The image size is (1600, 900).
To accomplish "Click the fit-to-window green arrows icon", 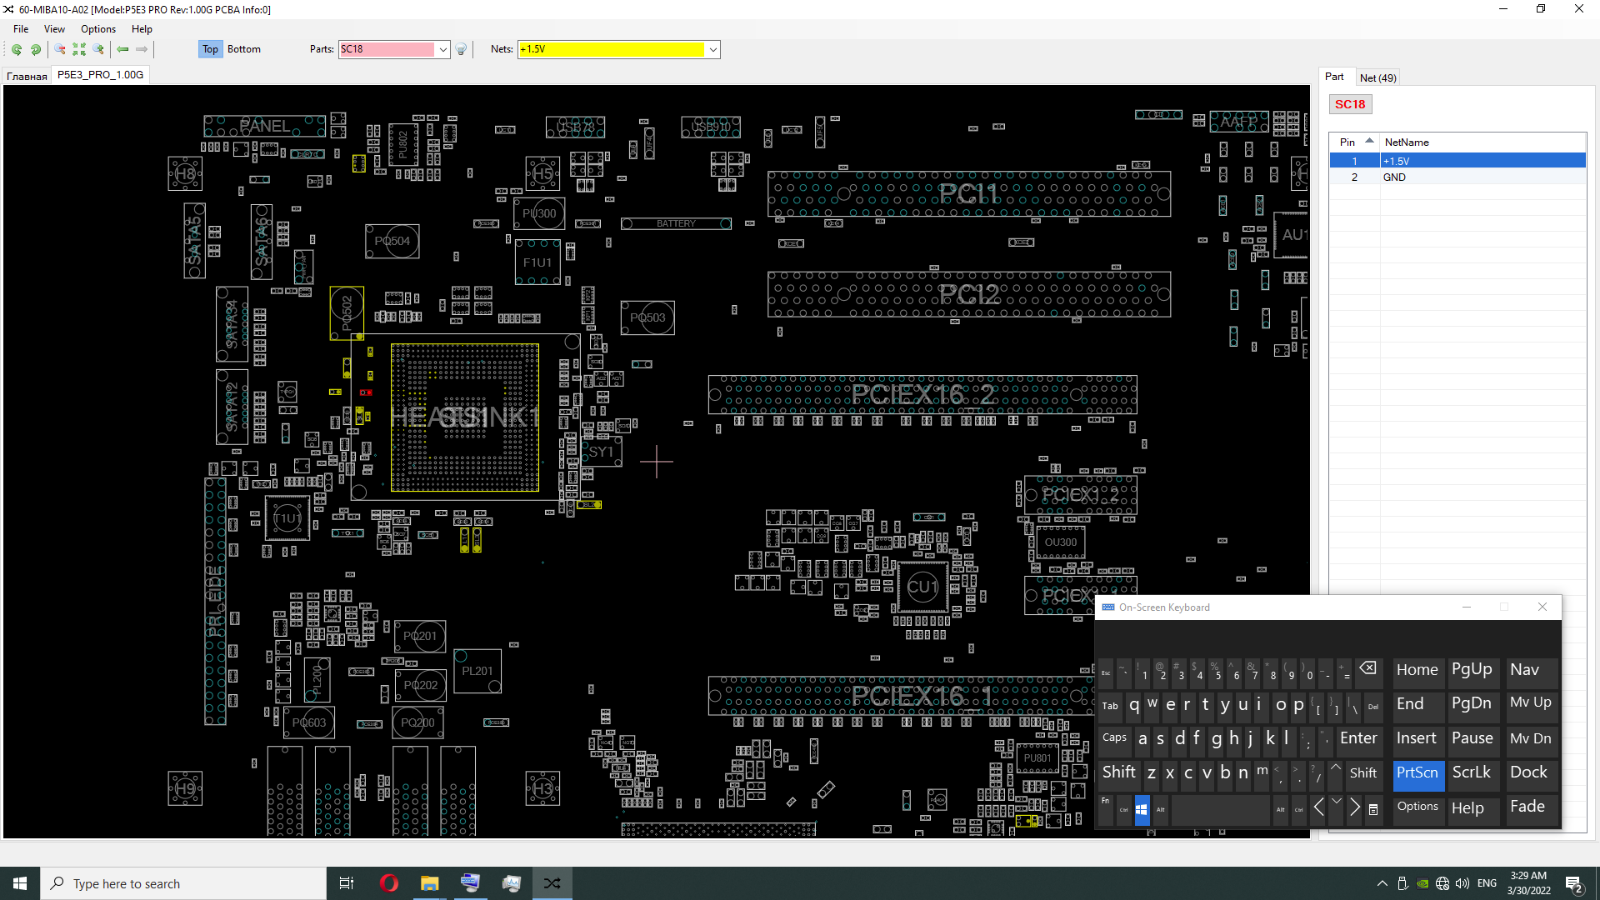I will pyautogui.click(x=79, y=49).
